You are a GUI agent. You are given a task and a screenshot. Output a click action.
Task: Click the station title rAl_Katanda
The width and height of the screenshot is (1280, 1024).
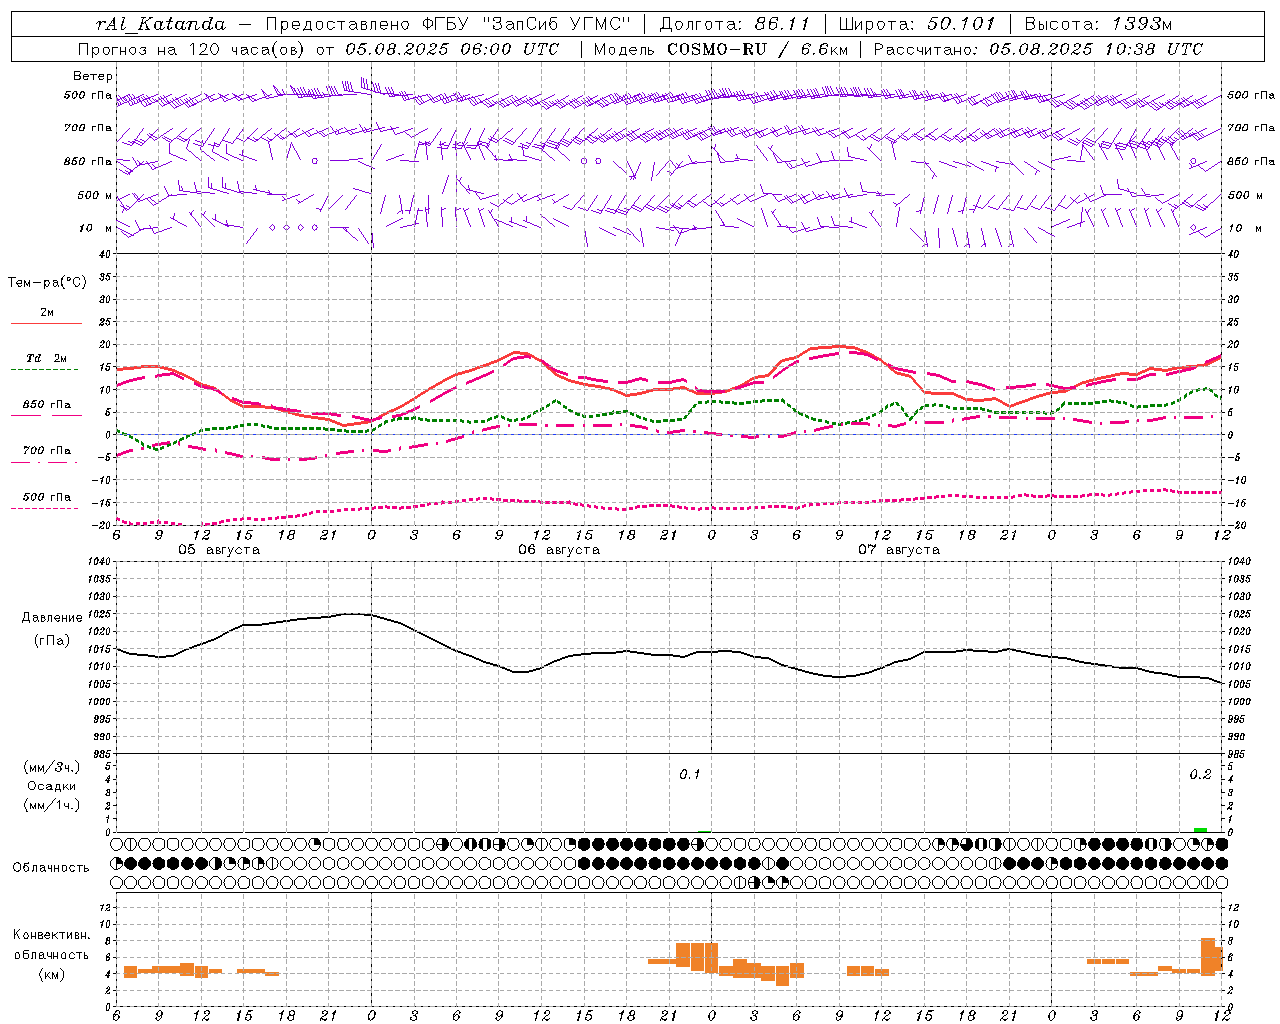tap(161, 24)
